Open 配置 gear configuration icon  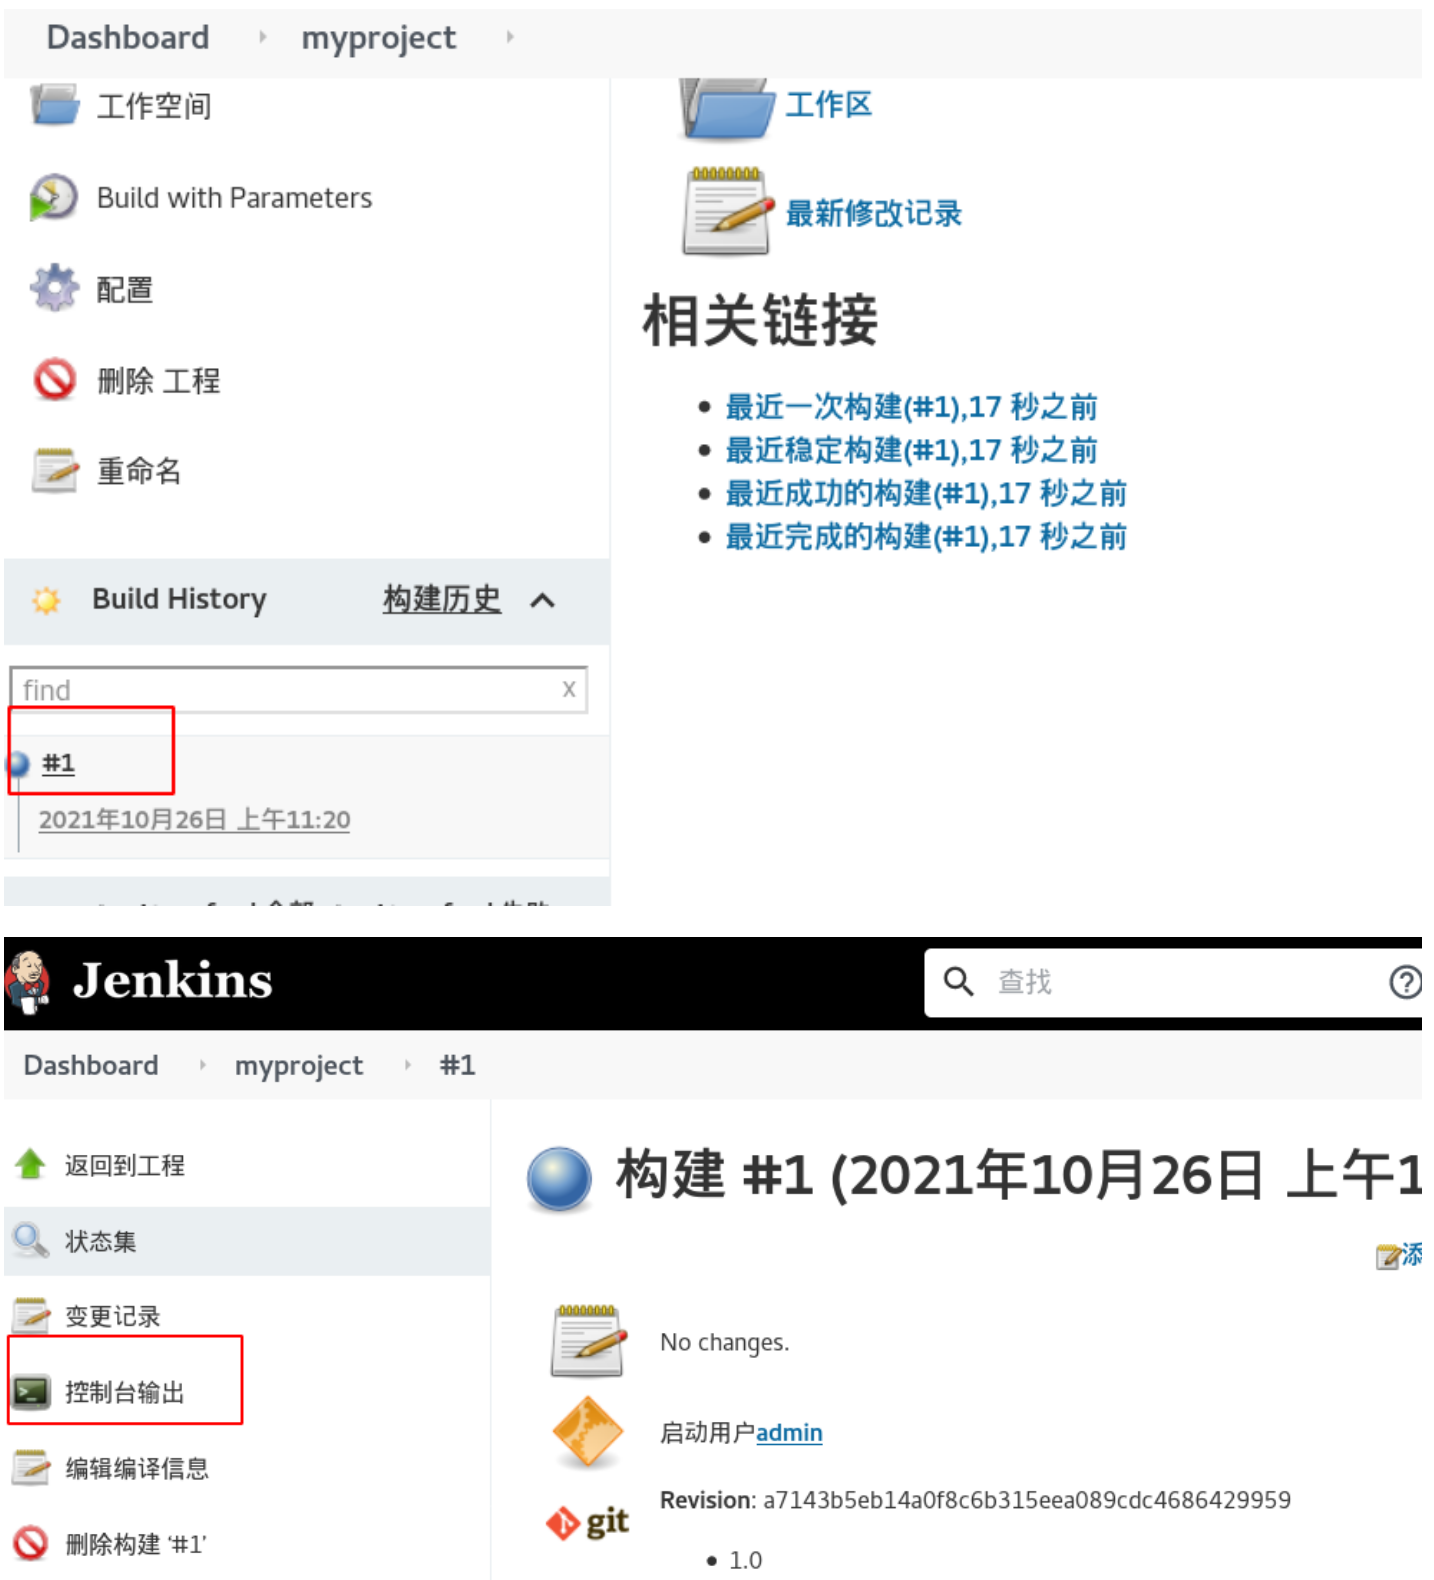pos(54,288)
